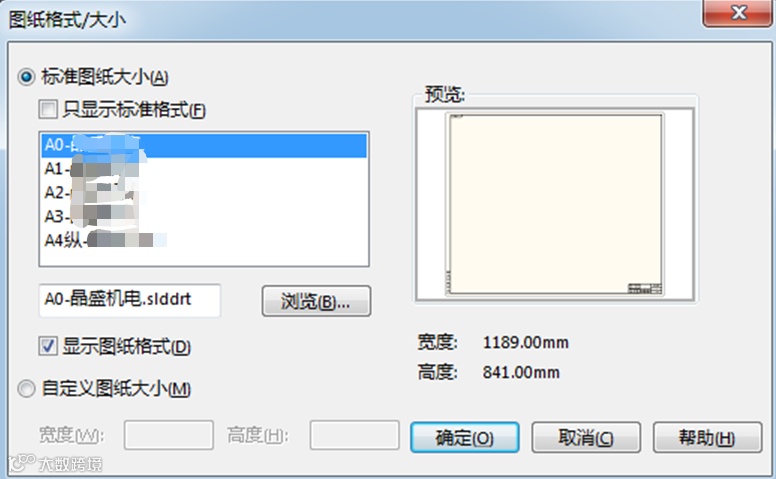
Task: Pick the A2 sheet format entry
Action: (204, 192)
